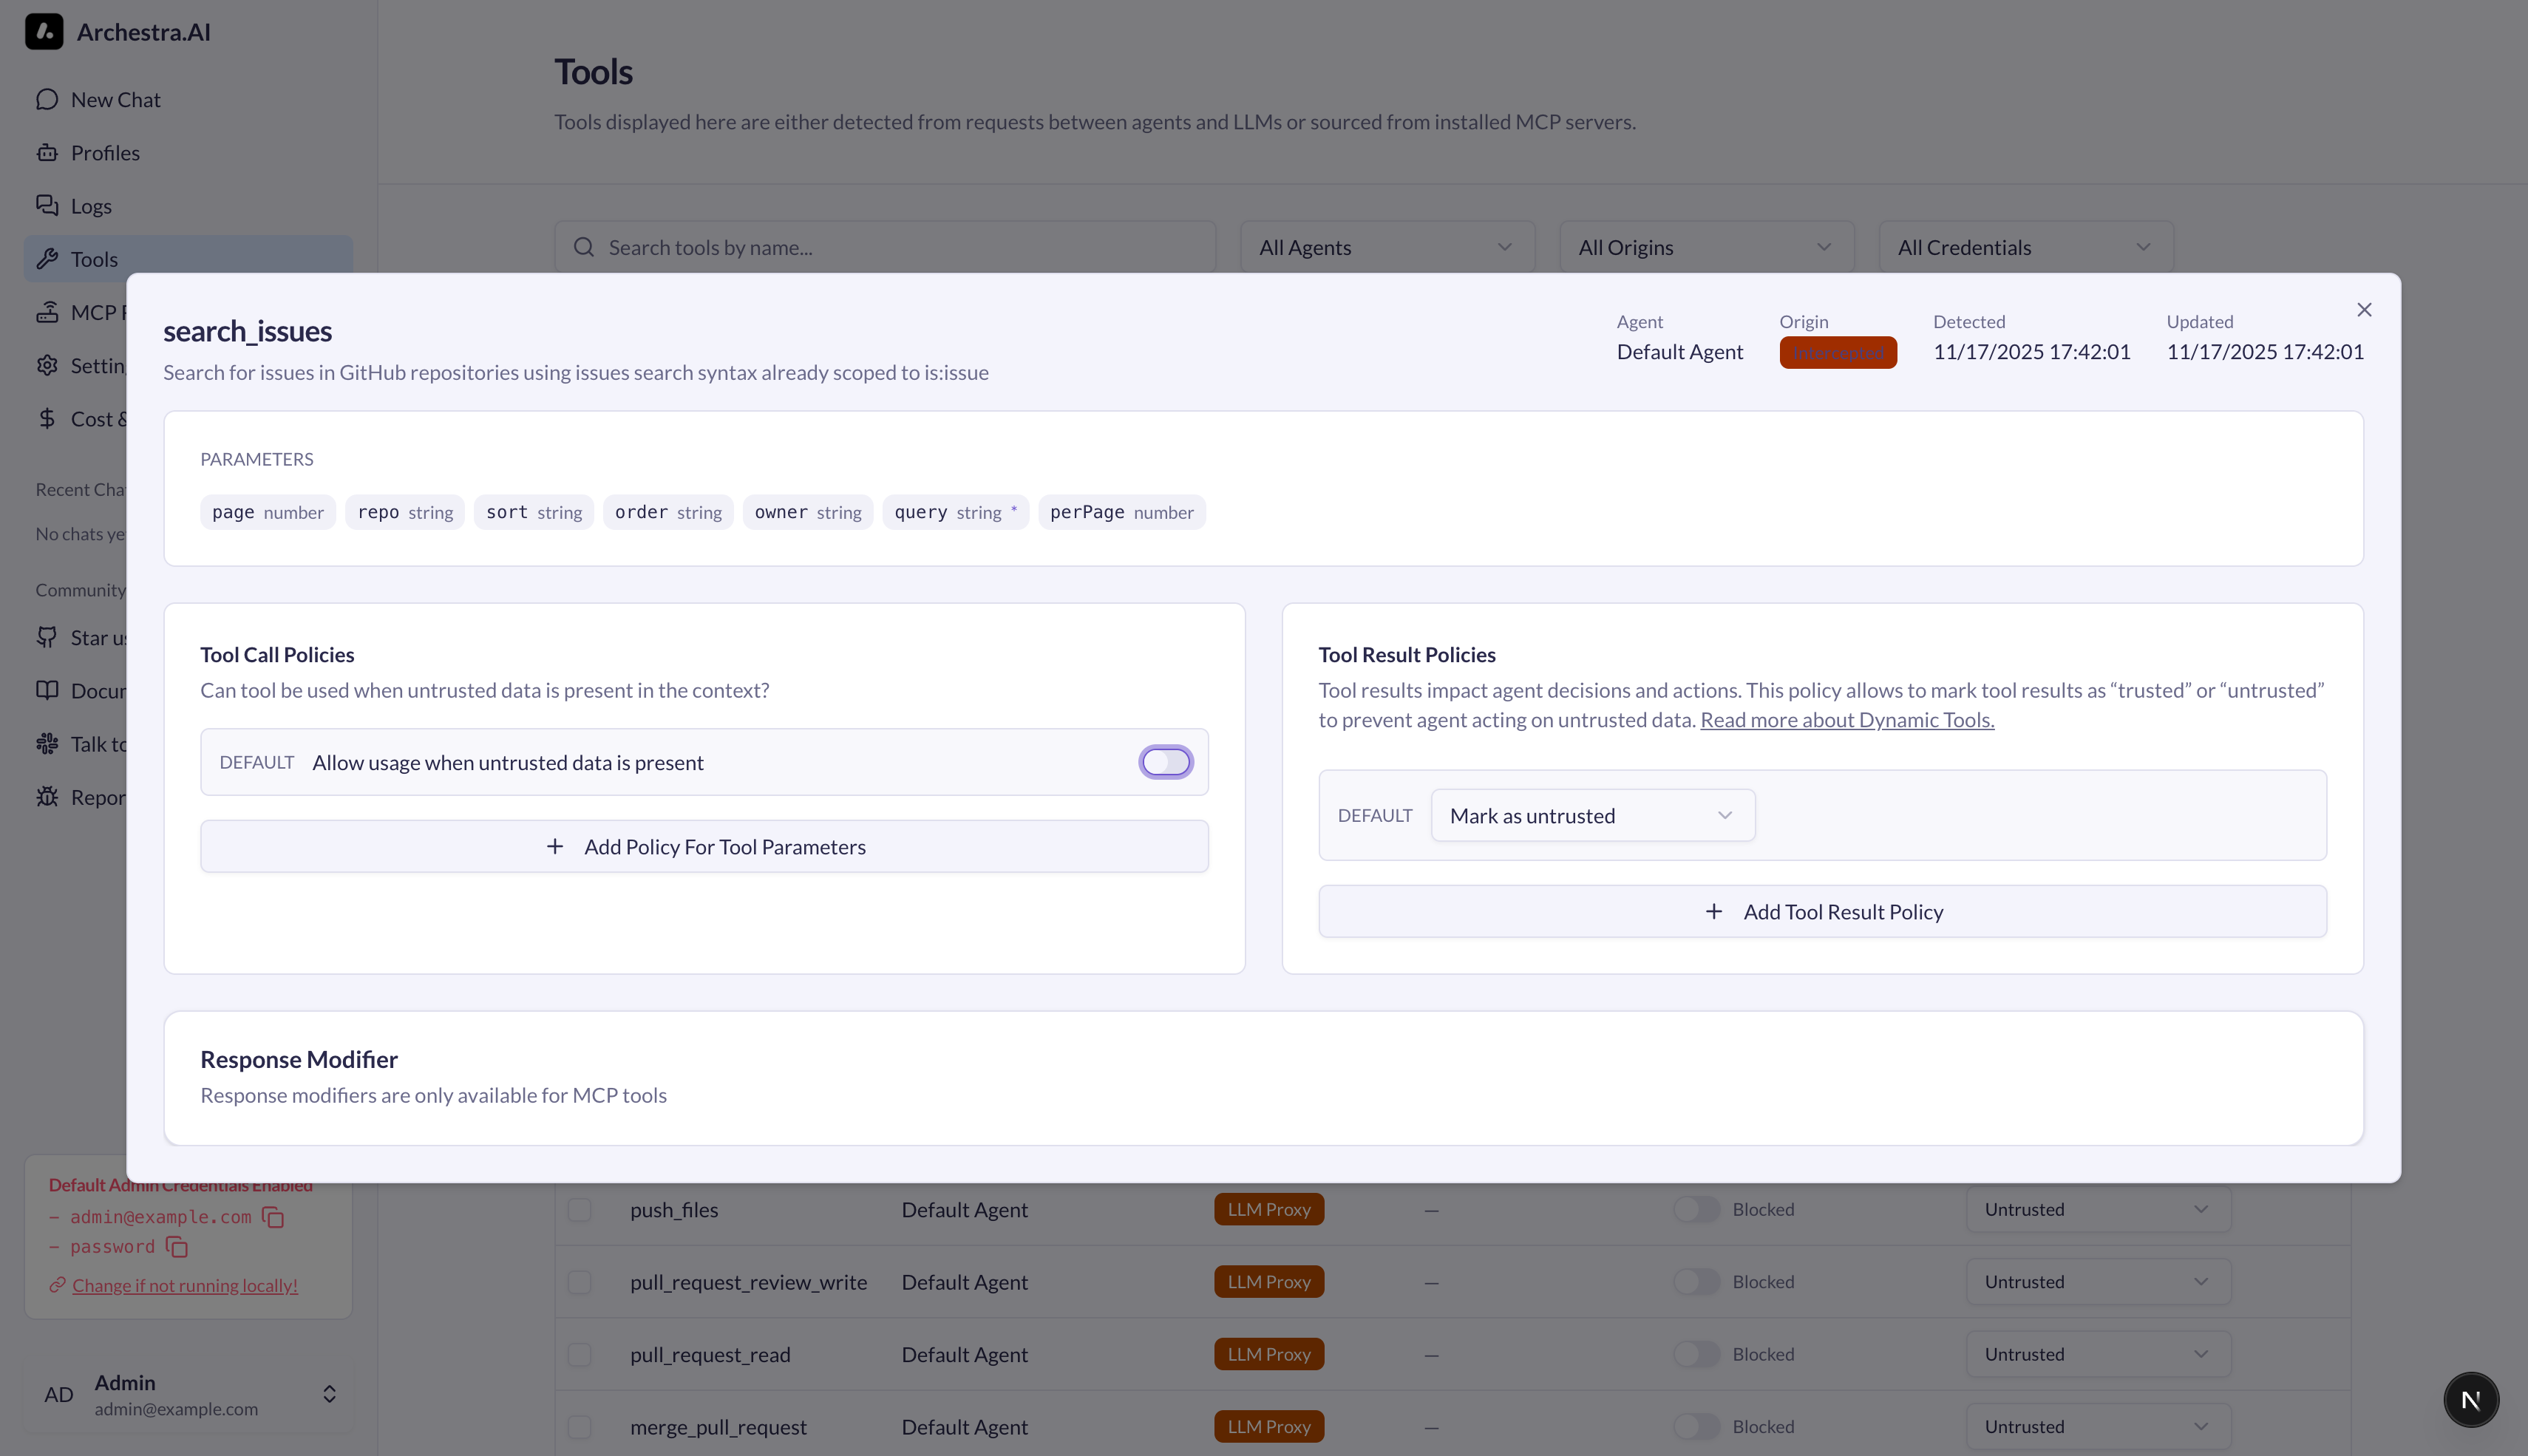Image resolution: width=2528 pixels, height=1456 pixels.
Task: Open Read more about Dynamic Tools link
Action: [x=1846, y=720]
